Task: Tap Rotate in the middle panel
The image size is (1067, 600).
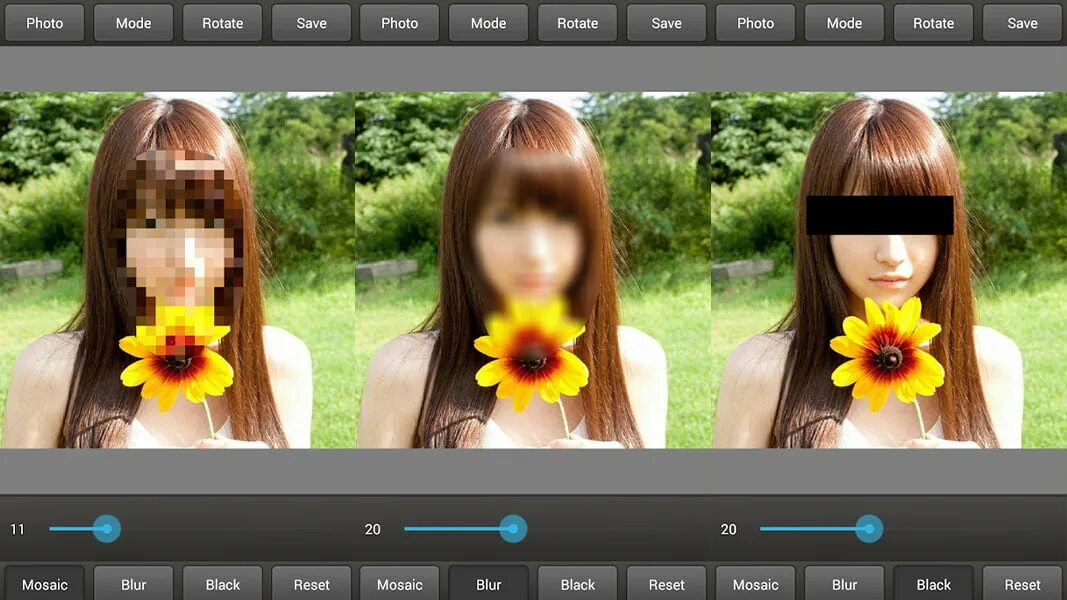Action: [x=578, y=23]
